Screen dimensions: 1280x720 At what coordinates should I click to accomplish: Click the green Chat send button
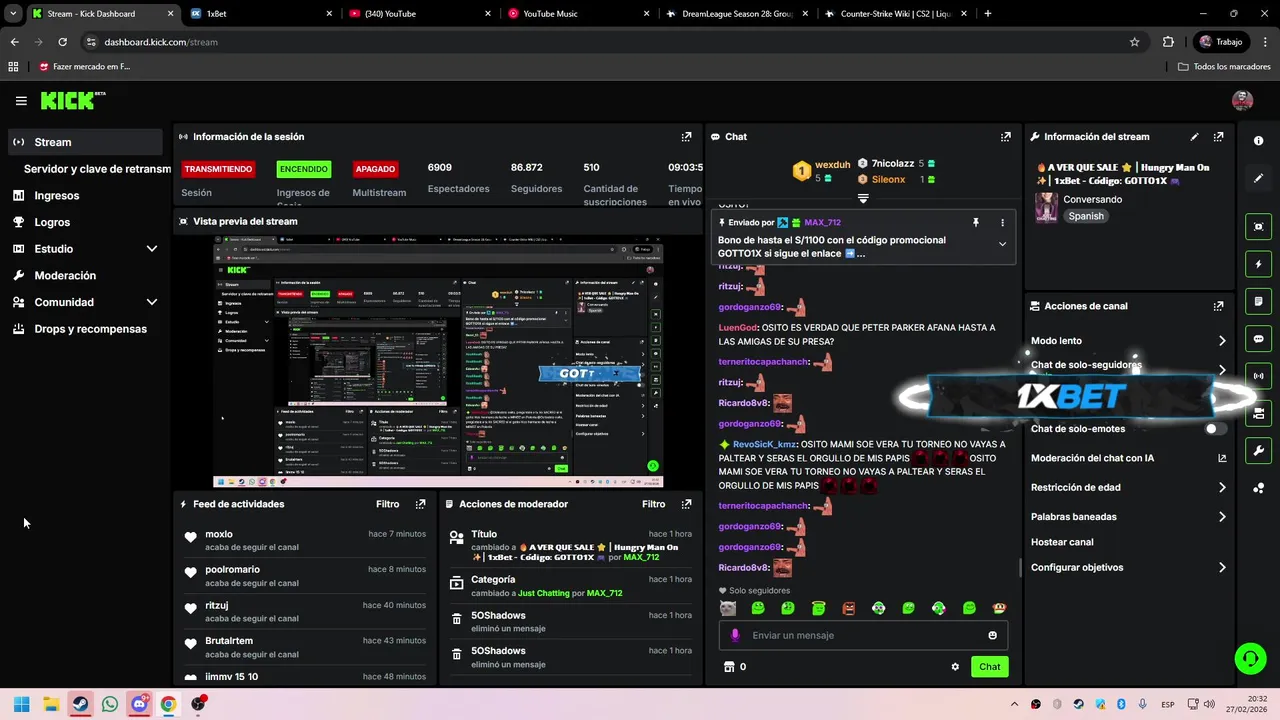pyautogui.click(x=989, y=667)
